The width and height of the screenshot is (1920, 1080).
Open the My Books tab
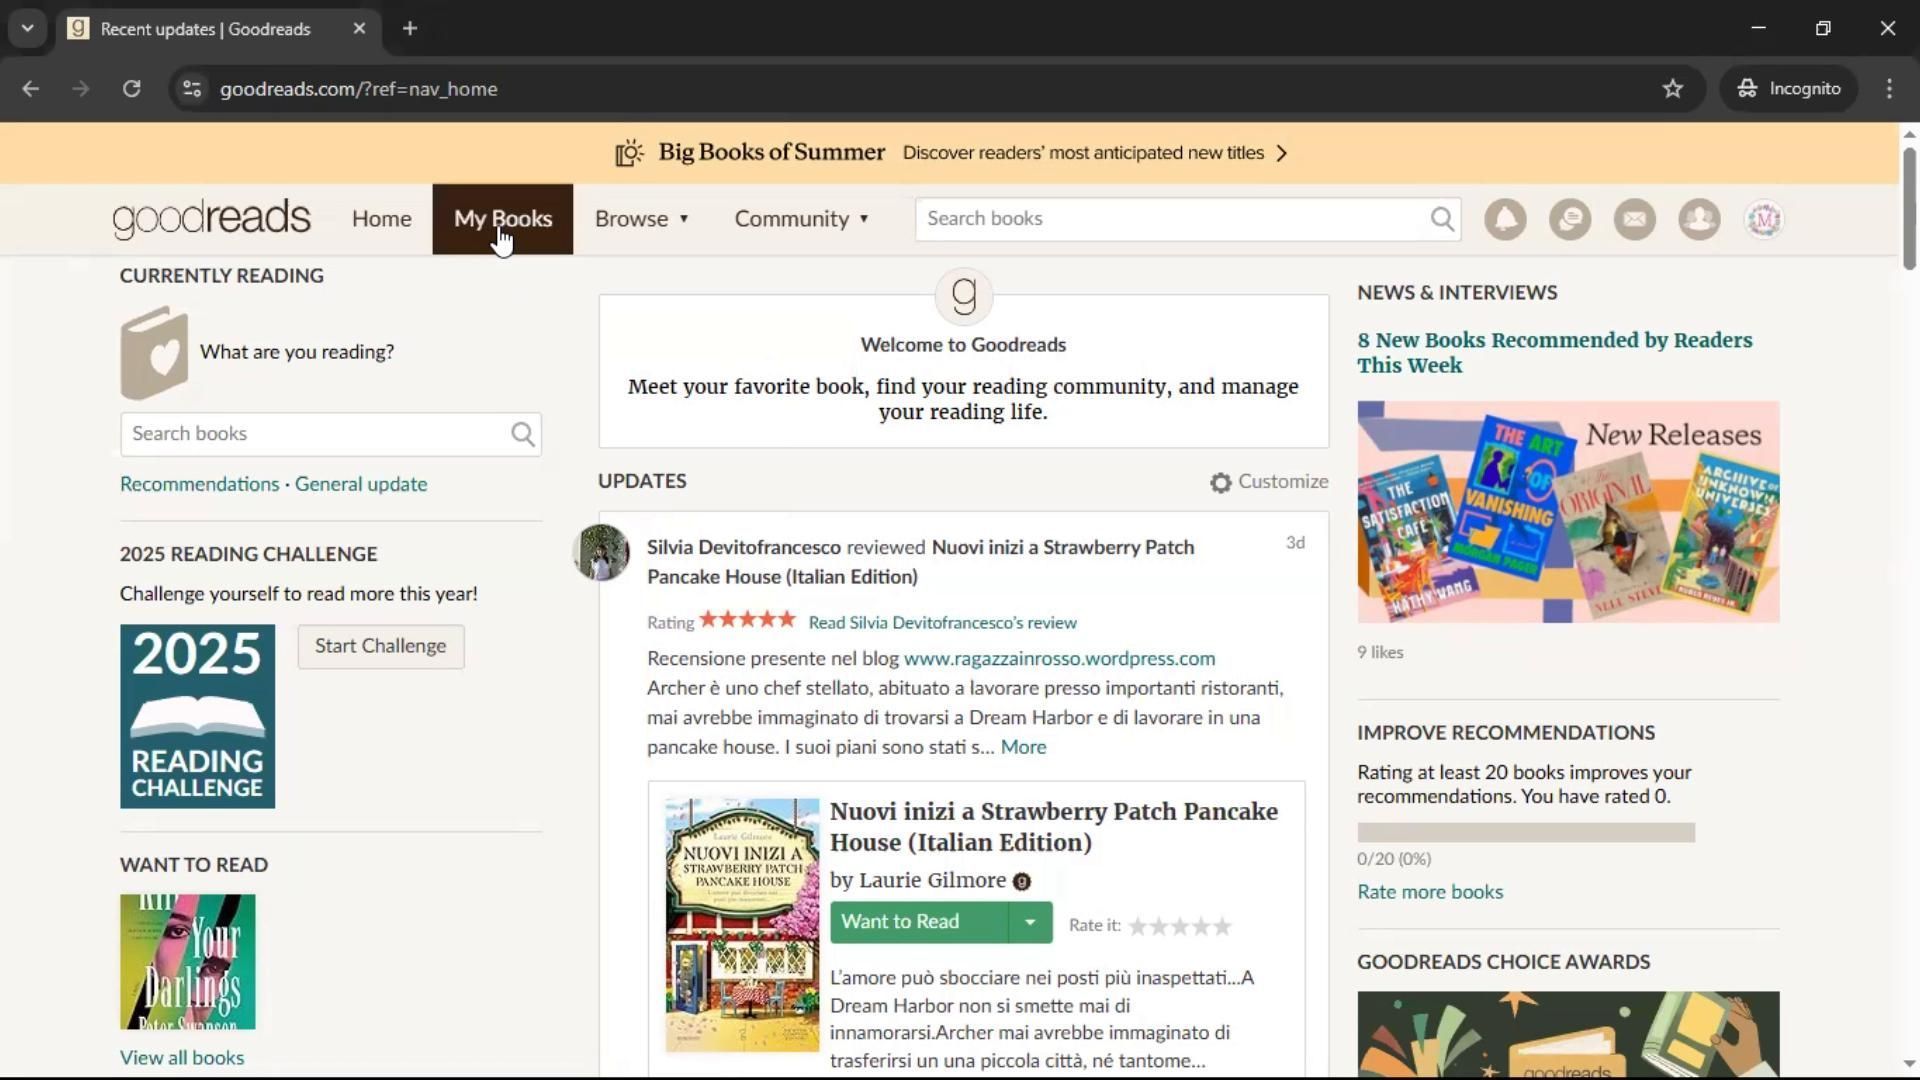[502, 219]
